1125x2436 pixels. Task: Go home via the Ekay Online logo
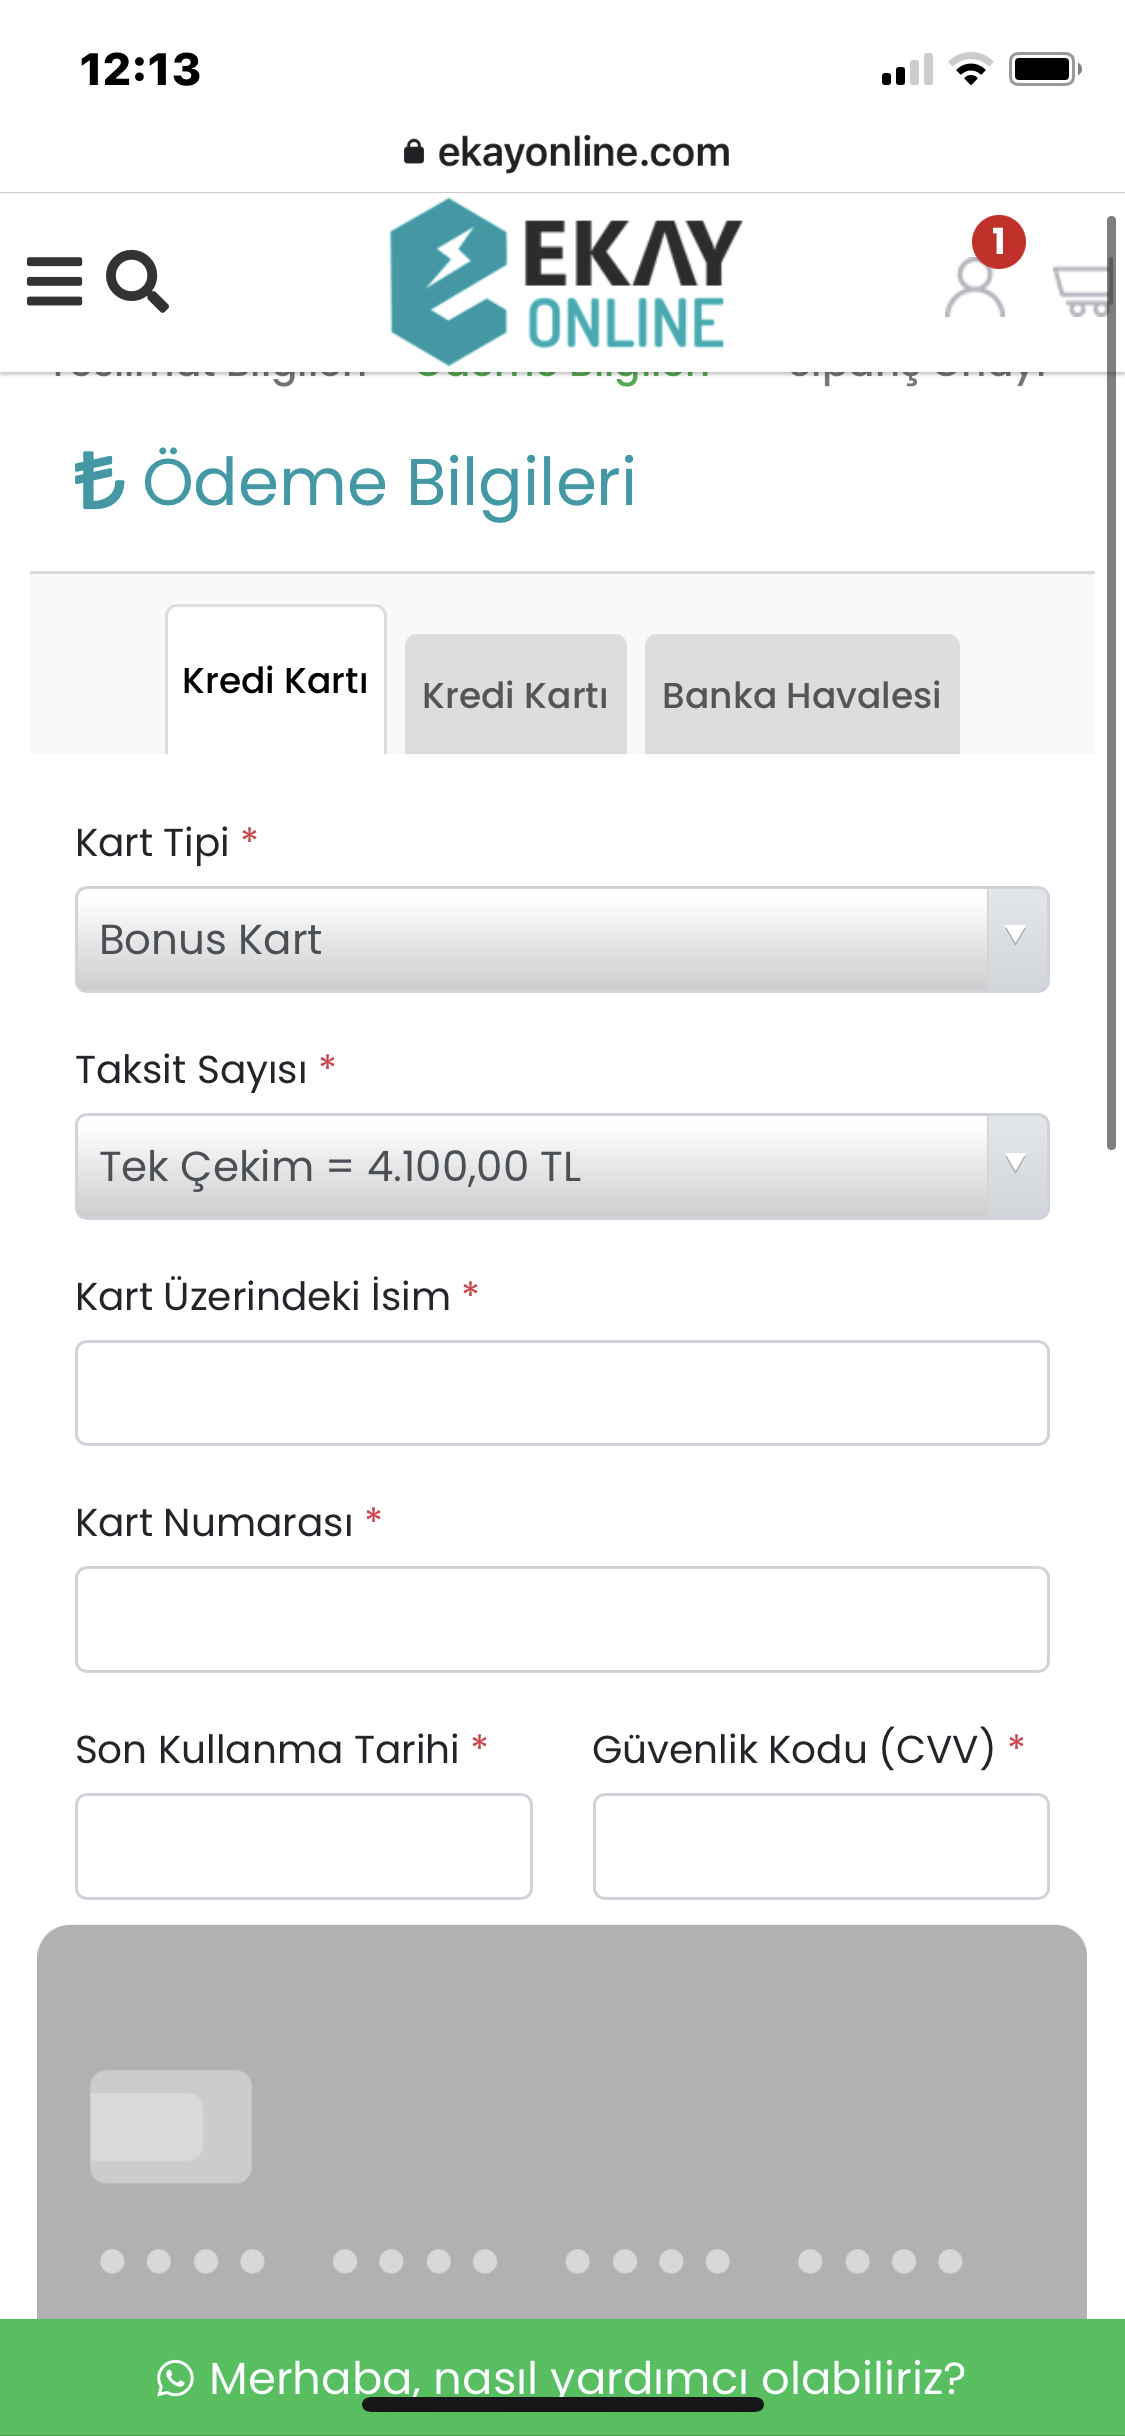565,281
